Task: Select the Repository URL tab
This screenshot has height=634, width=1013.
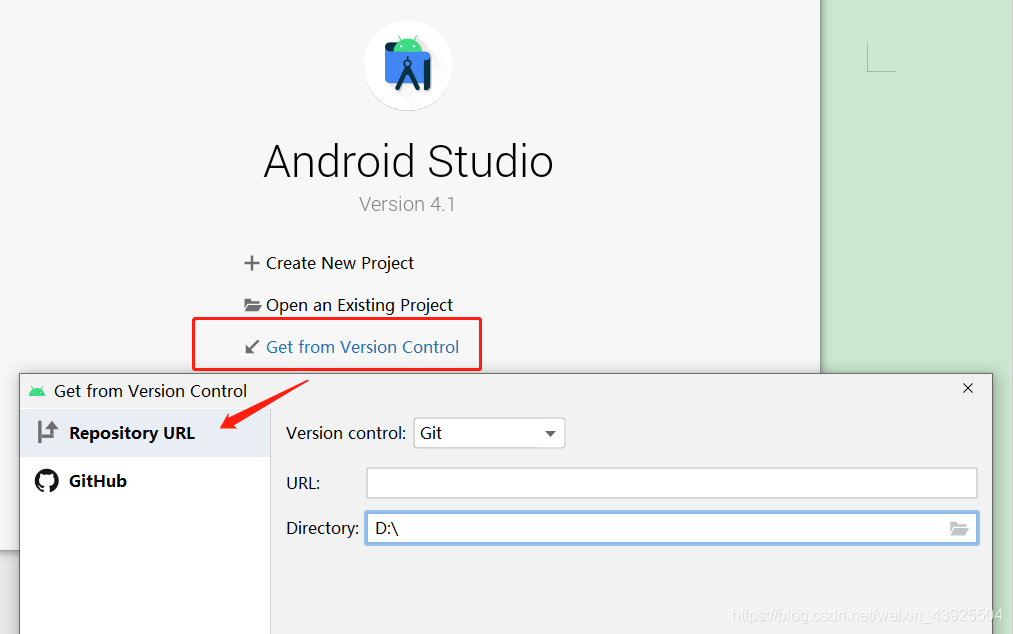Action: point(145,433)
